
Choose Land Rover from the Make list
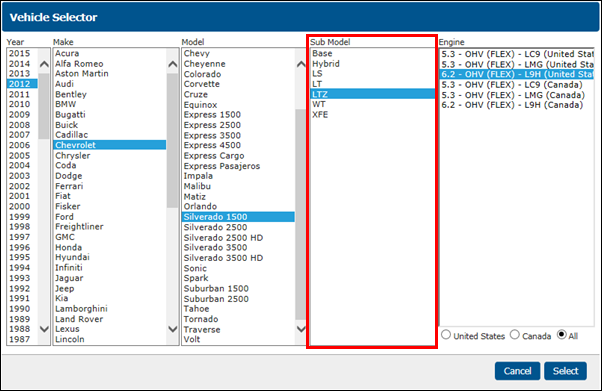(x=109, y=319)
